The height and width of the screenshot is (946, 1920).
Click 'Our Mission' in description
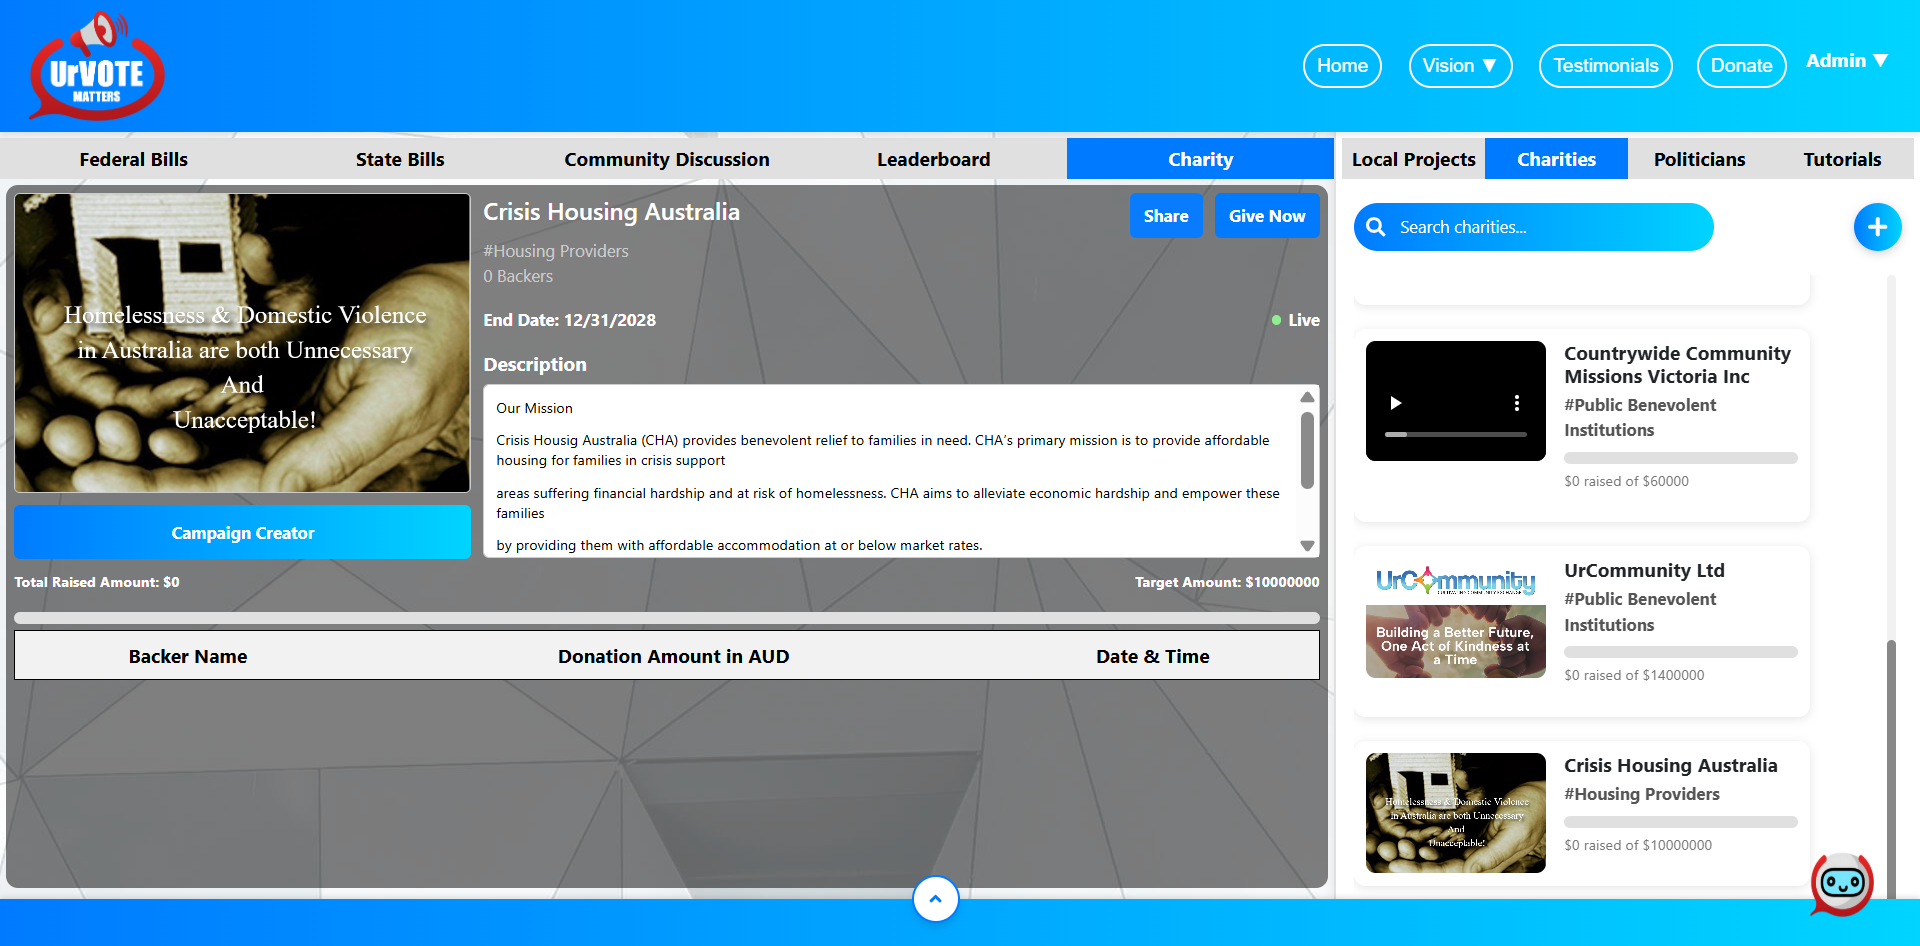coord(534,408)
